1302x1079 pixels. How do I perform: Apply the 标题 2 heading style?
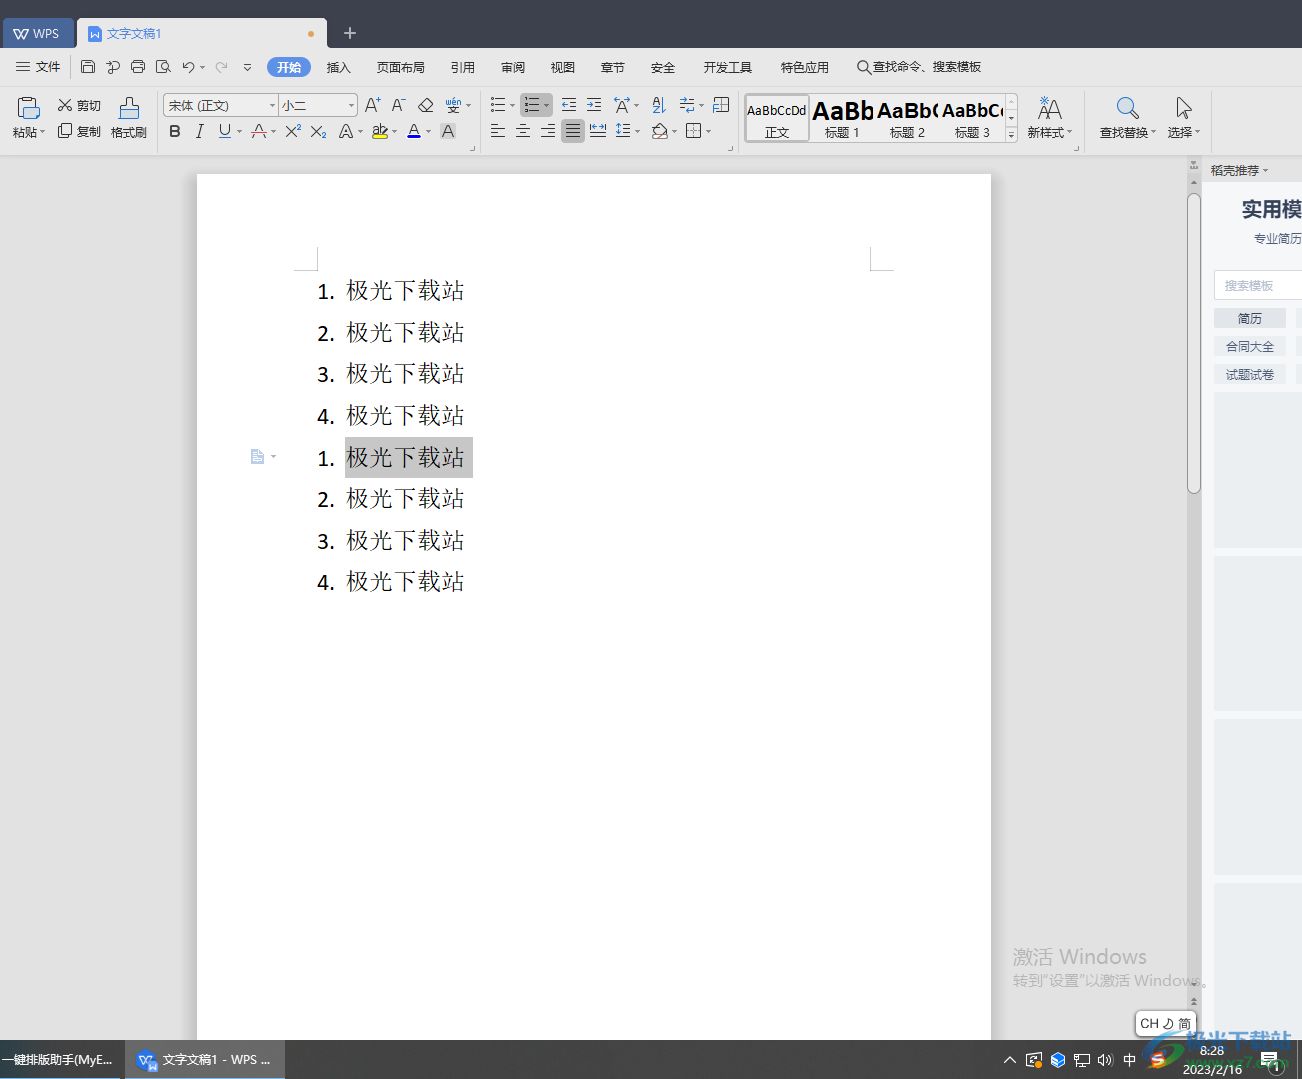coord(907,119)
